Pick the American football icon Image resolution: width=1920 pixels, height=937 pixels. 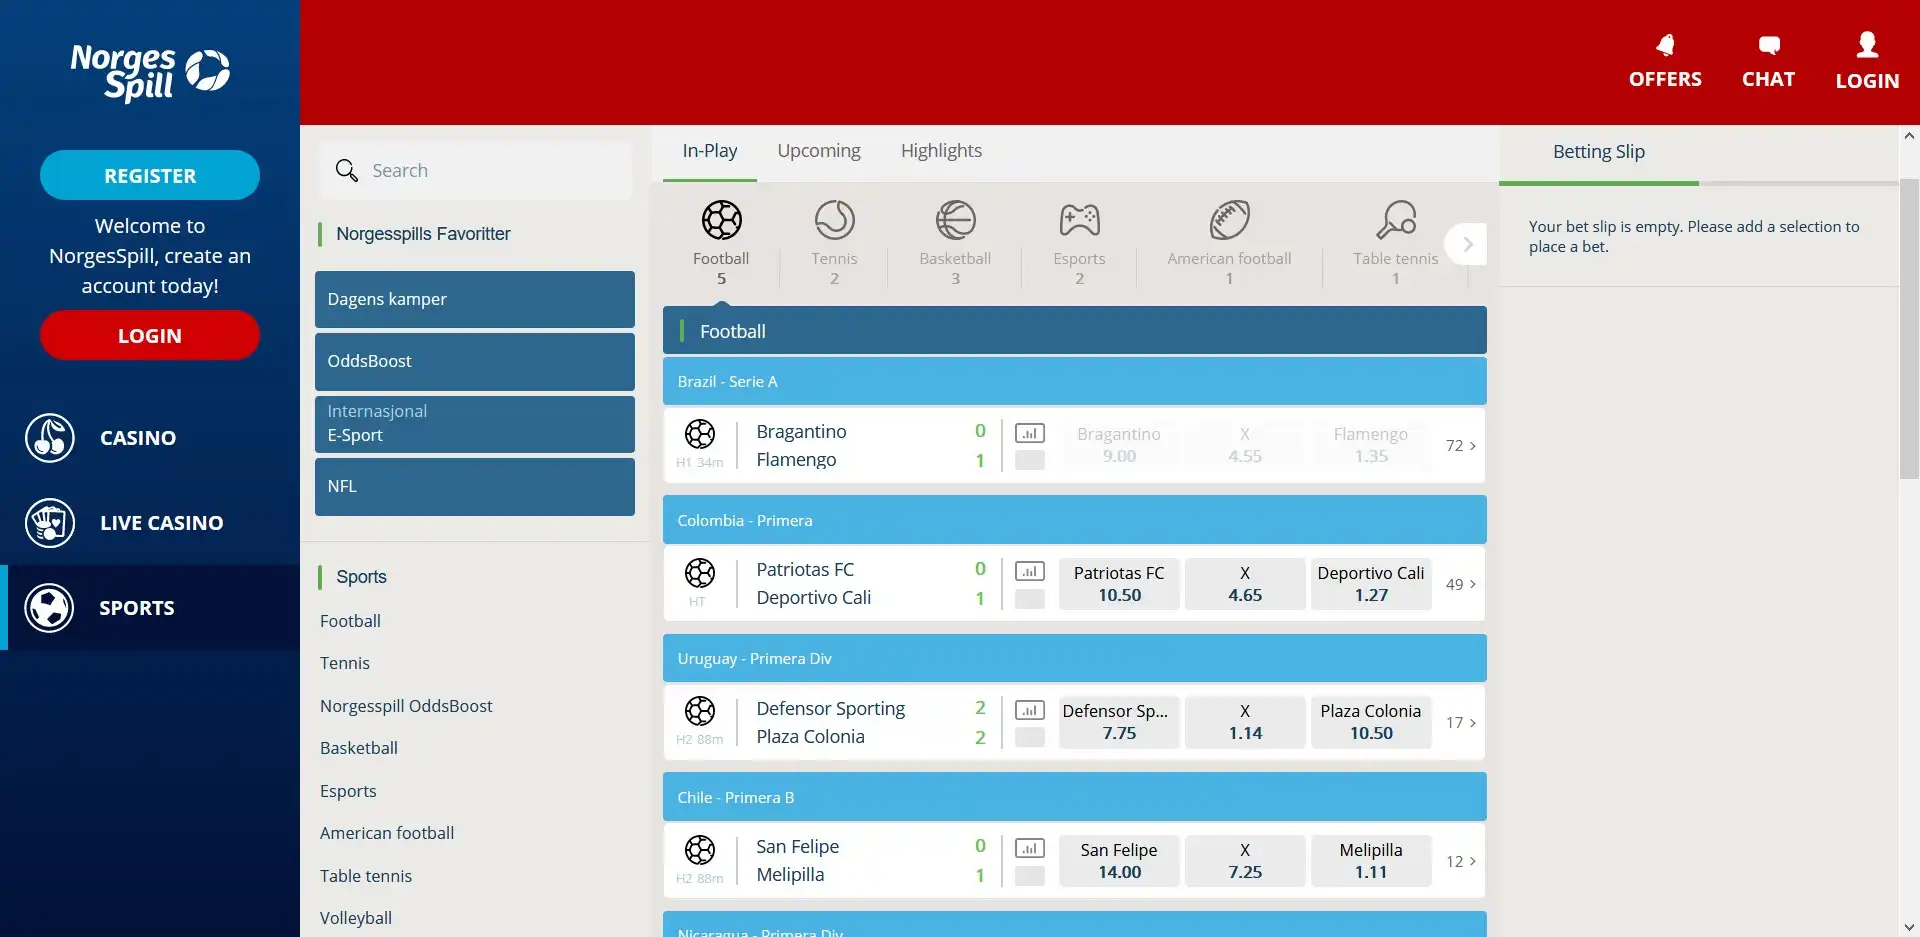tap(1229, 221)
